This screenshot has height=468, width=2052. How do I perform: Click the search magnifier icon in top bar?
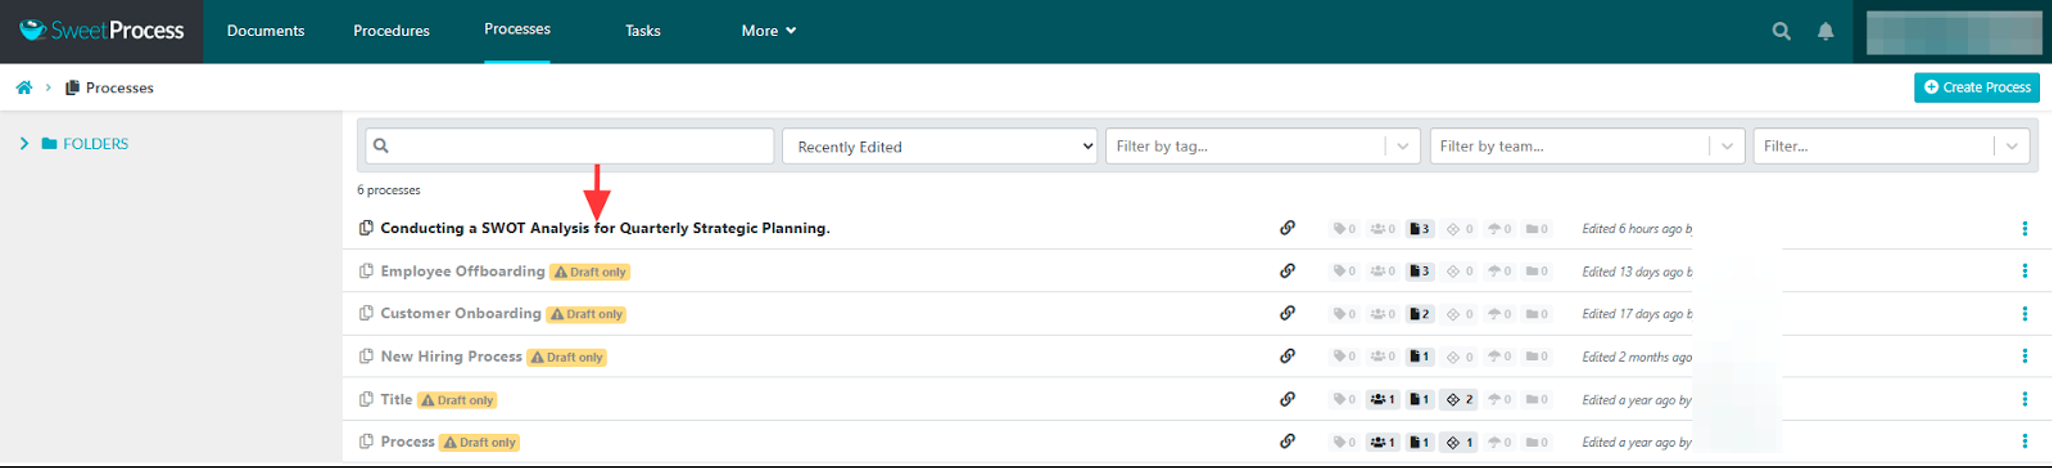pos(1781,31)
